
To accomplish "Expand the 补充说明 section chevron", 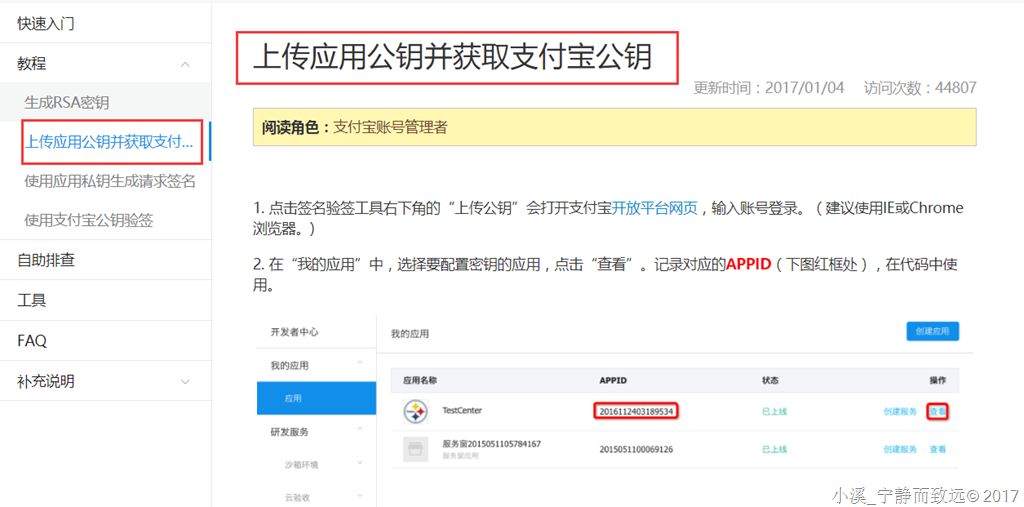I will 185,382.
